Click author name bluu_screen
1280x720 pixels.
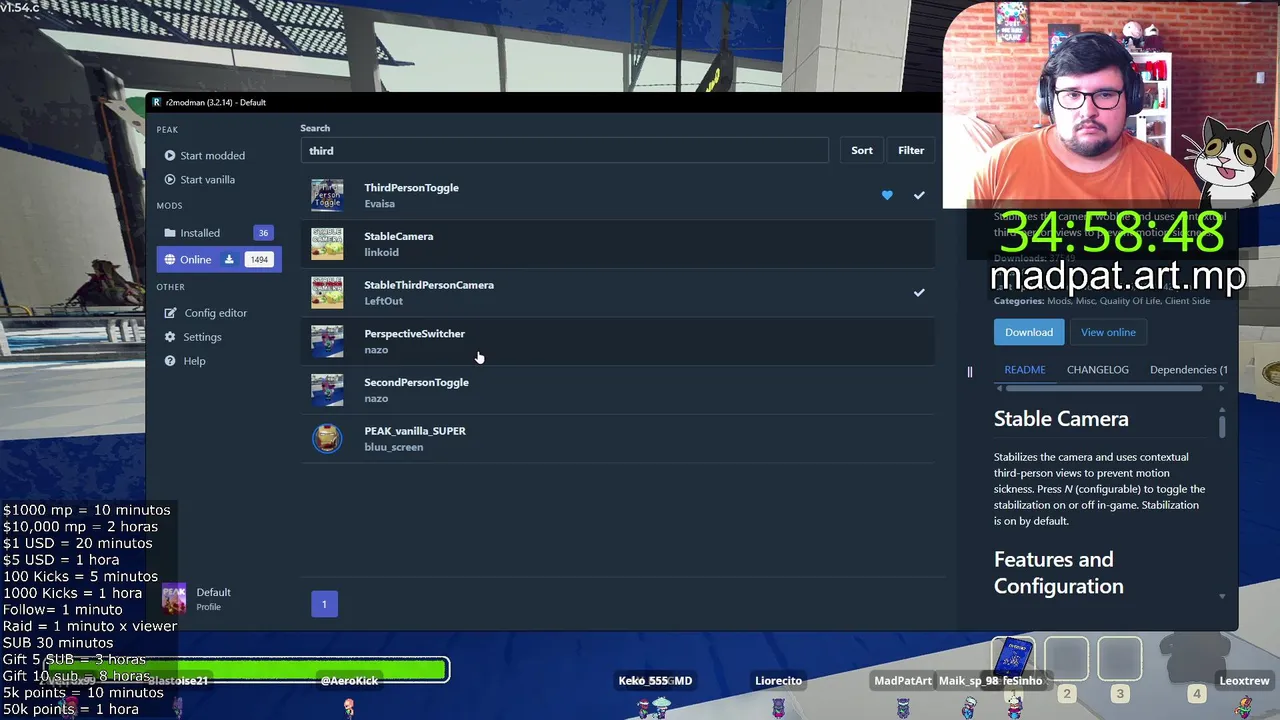pos(393,447)
